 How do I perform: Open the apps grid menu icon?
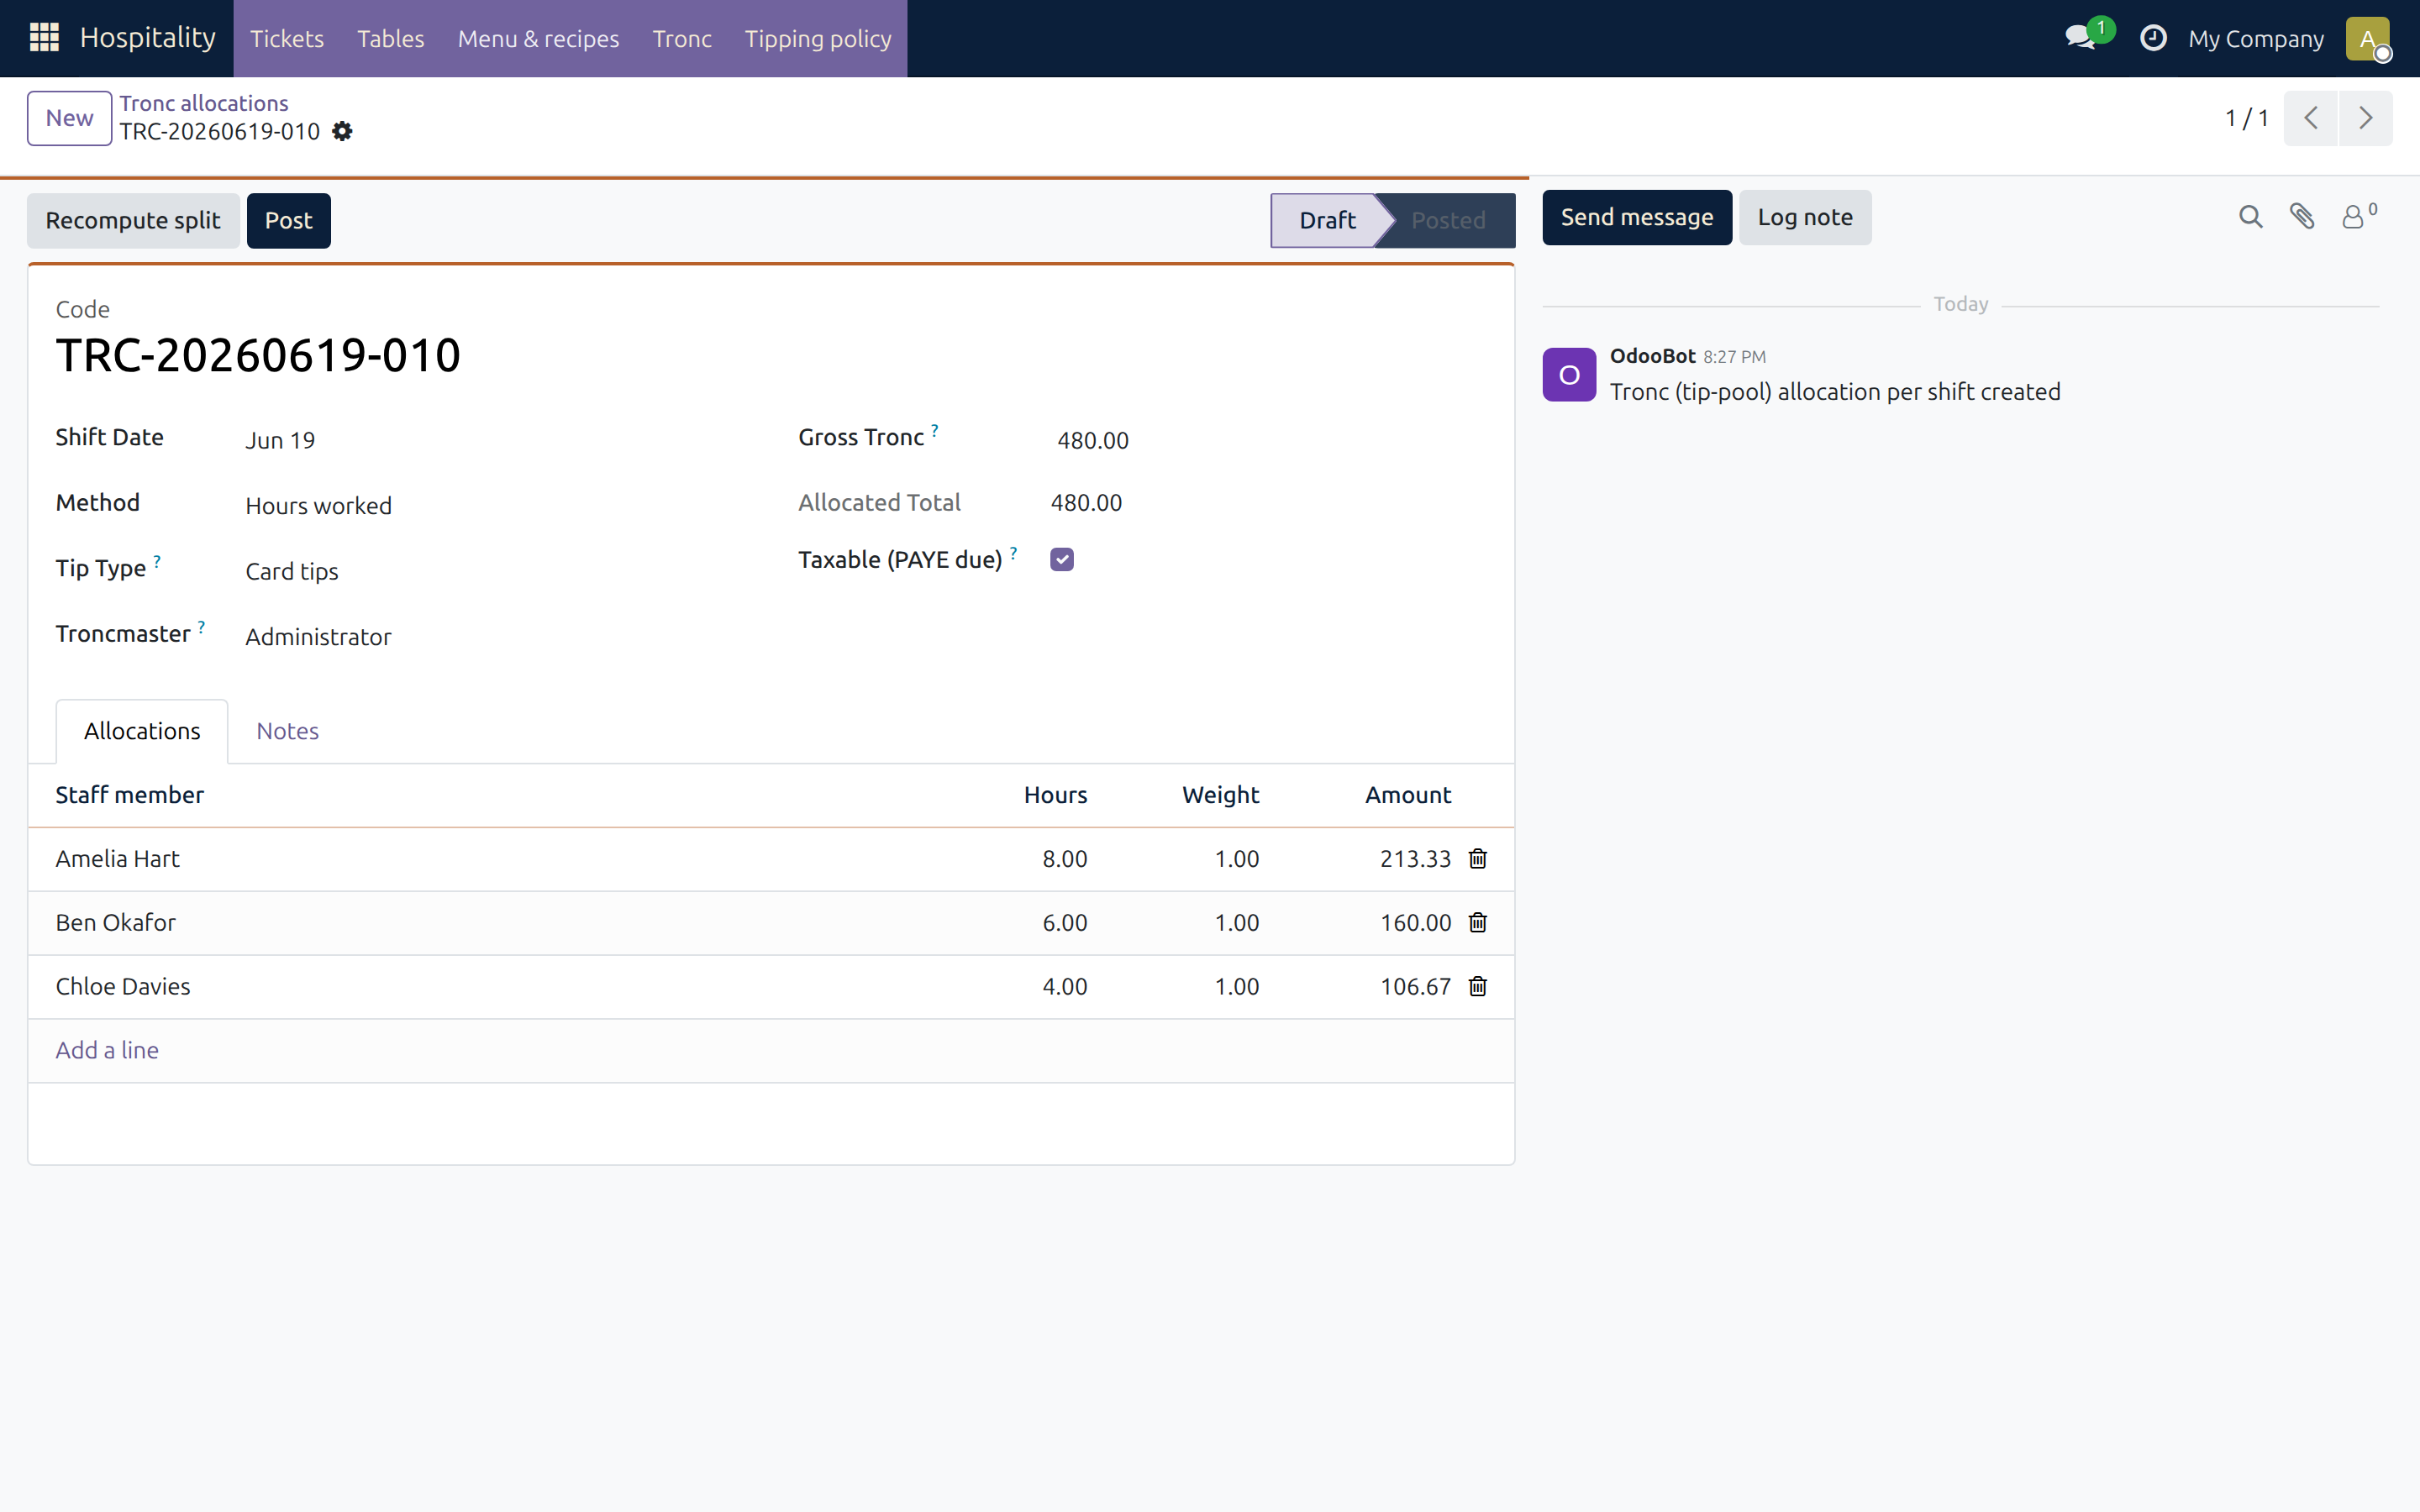(44, 38)
